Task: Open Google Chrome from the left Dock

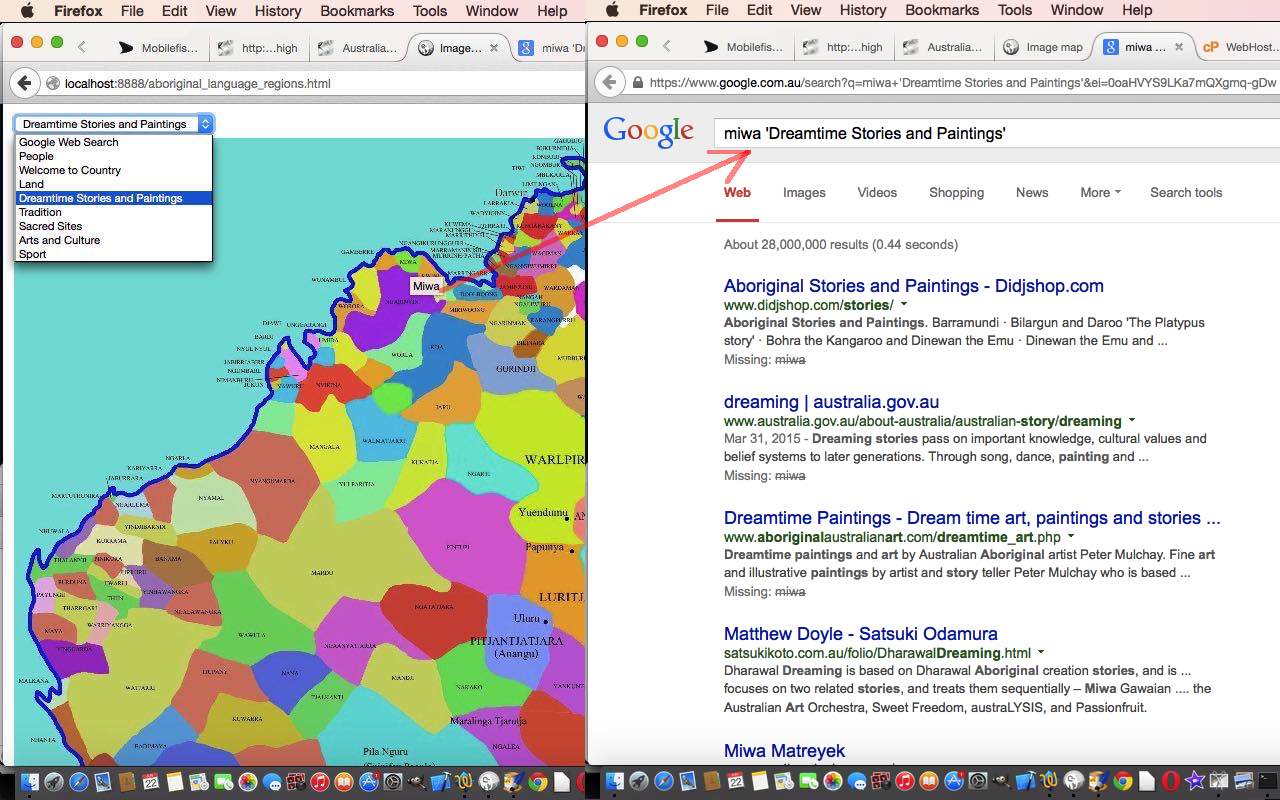Action: (x=538, y=782)
